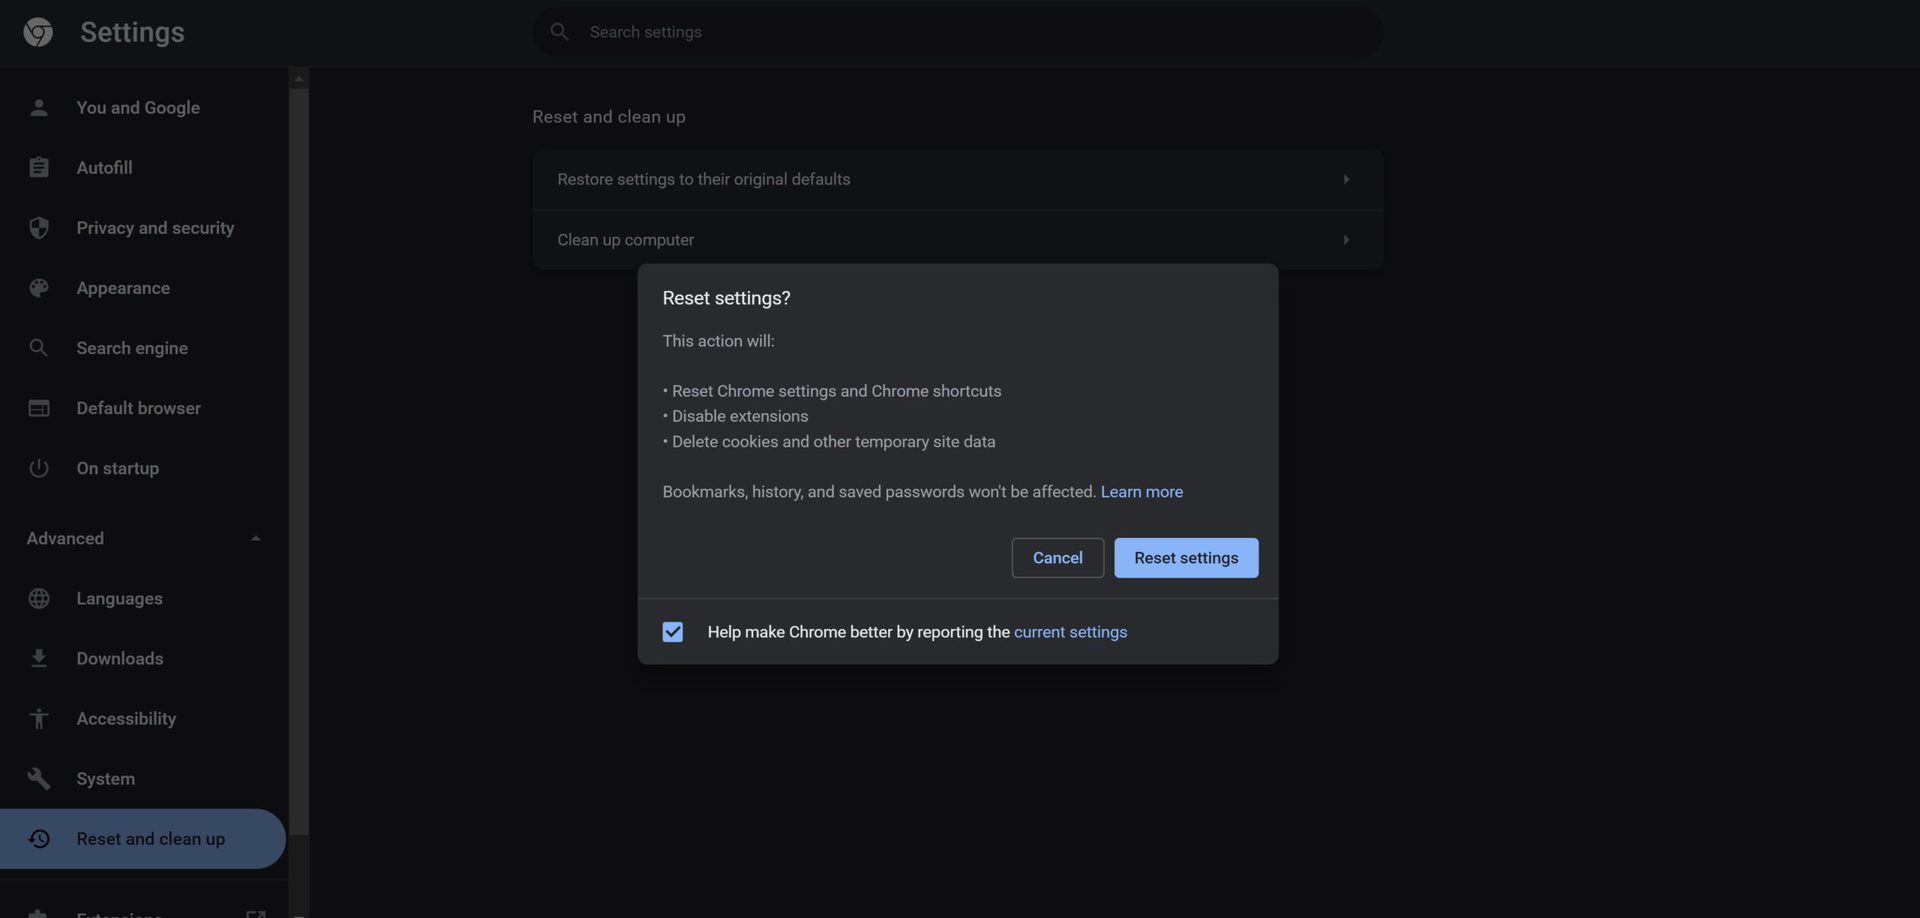Viewport: 1920px width, 918px height.
Task: Click the On startup power icon
Action: tap(39, 468)
